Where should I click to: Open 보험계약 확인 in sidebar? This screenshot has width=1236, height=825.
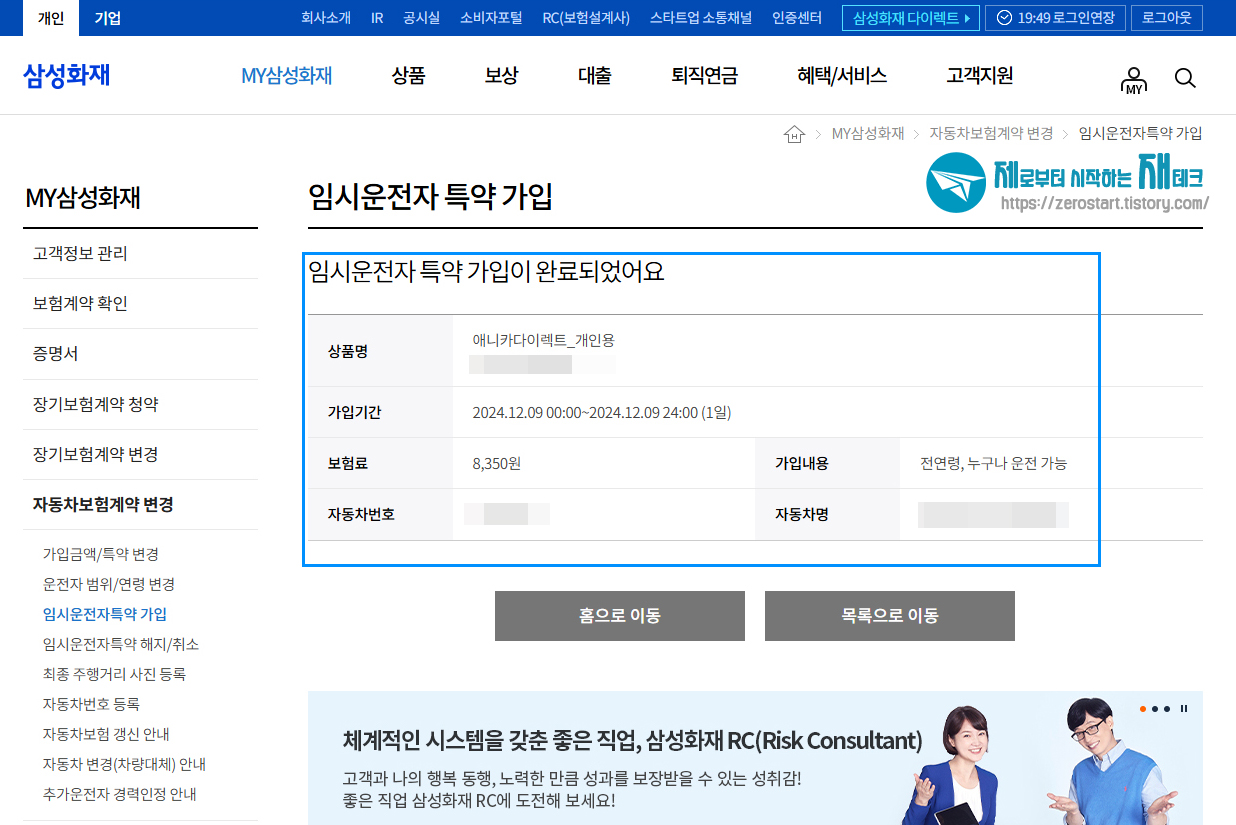[x=140, y=304]
